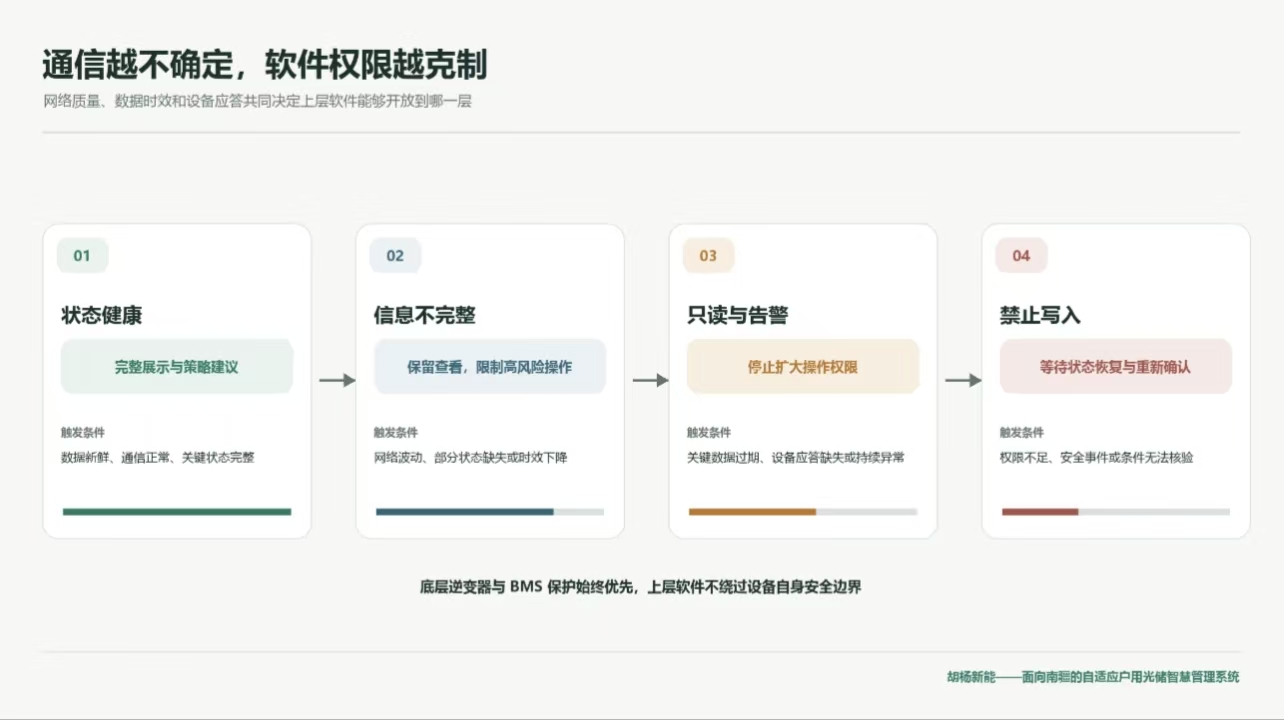
Task: Click text 网络波动、部分状态缺失或时效下降
Action: [x=471, y=457]
